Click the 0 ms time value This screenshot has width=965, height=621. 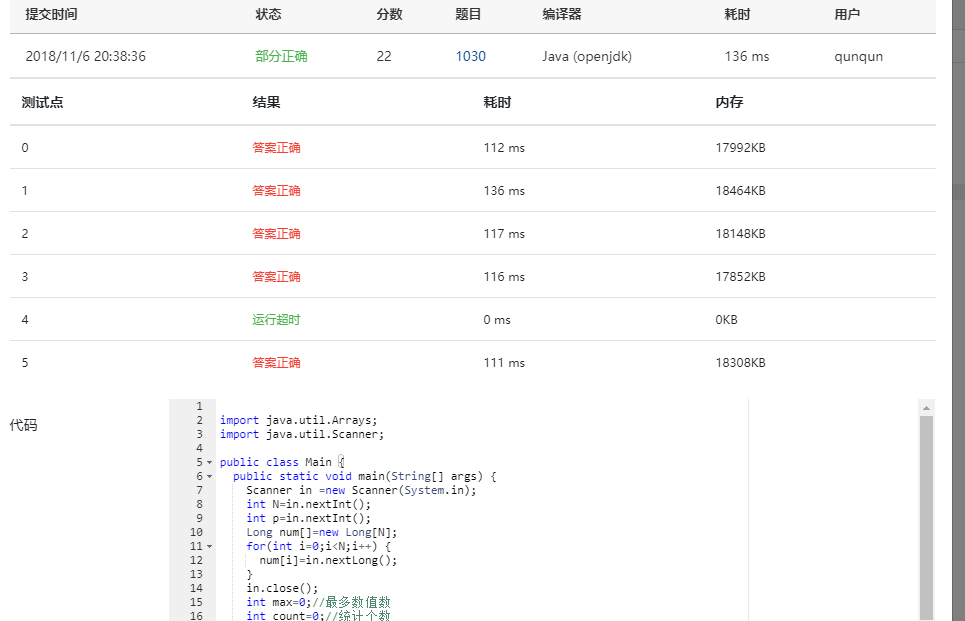coord(497,320)
